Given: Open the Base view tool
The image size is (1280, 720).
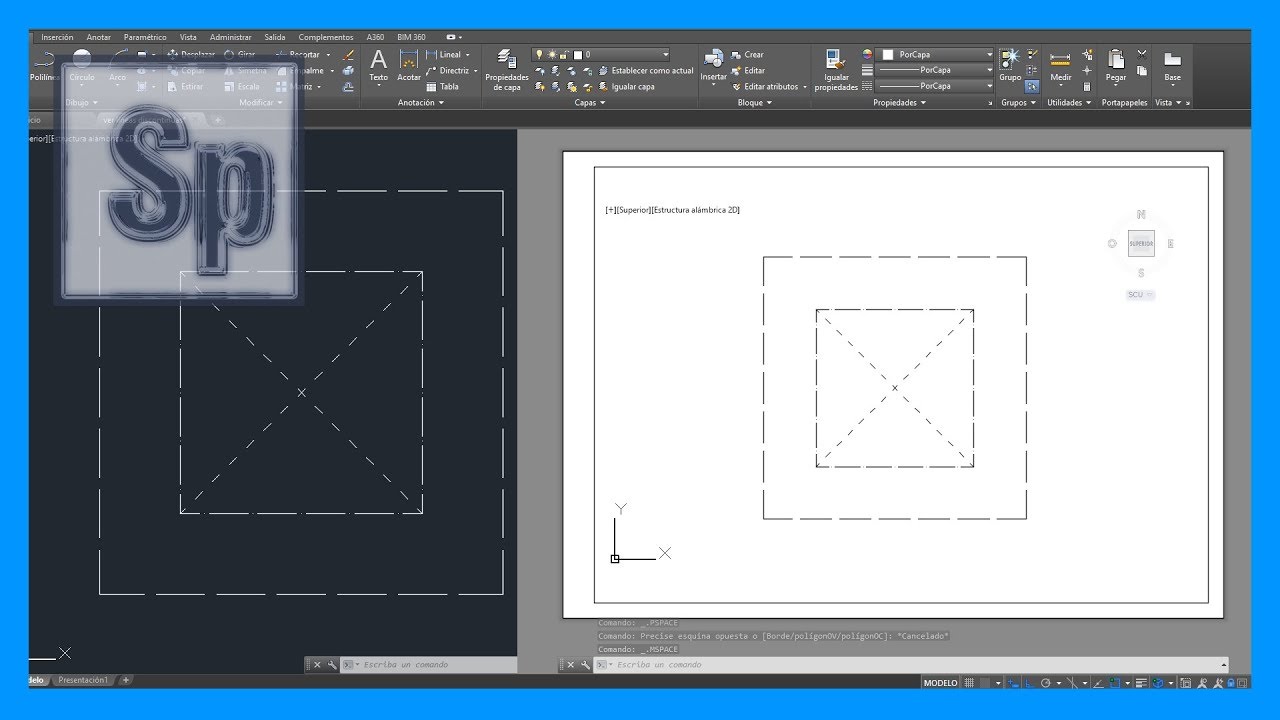Looking at the screenshot, I should tap(1172, 66).
